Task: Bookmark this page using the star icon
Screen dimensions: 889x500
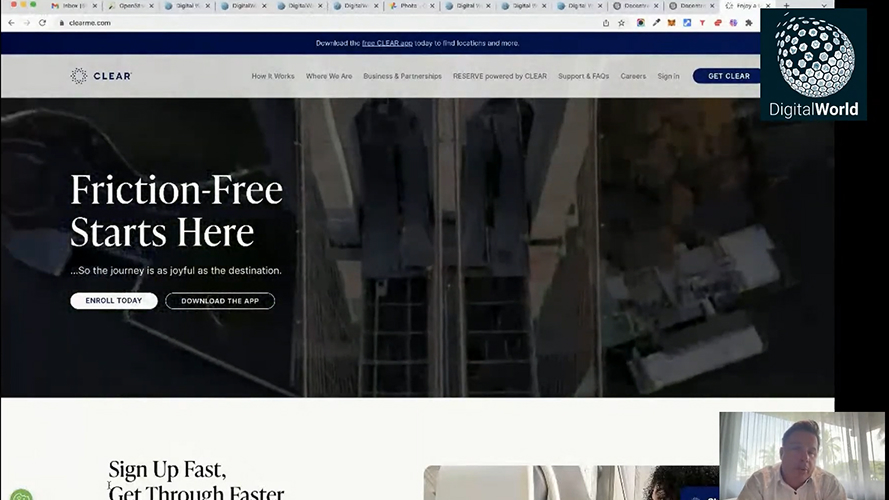Action: click(621, 22)
